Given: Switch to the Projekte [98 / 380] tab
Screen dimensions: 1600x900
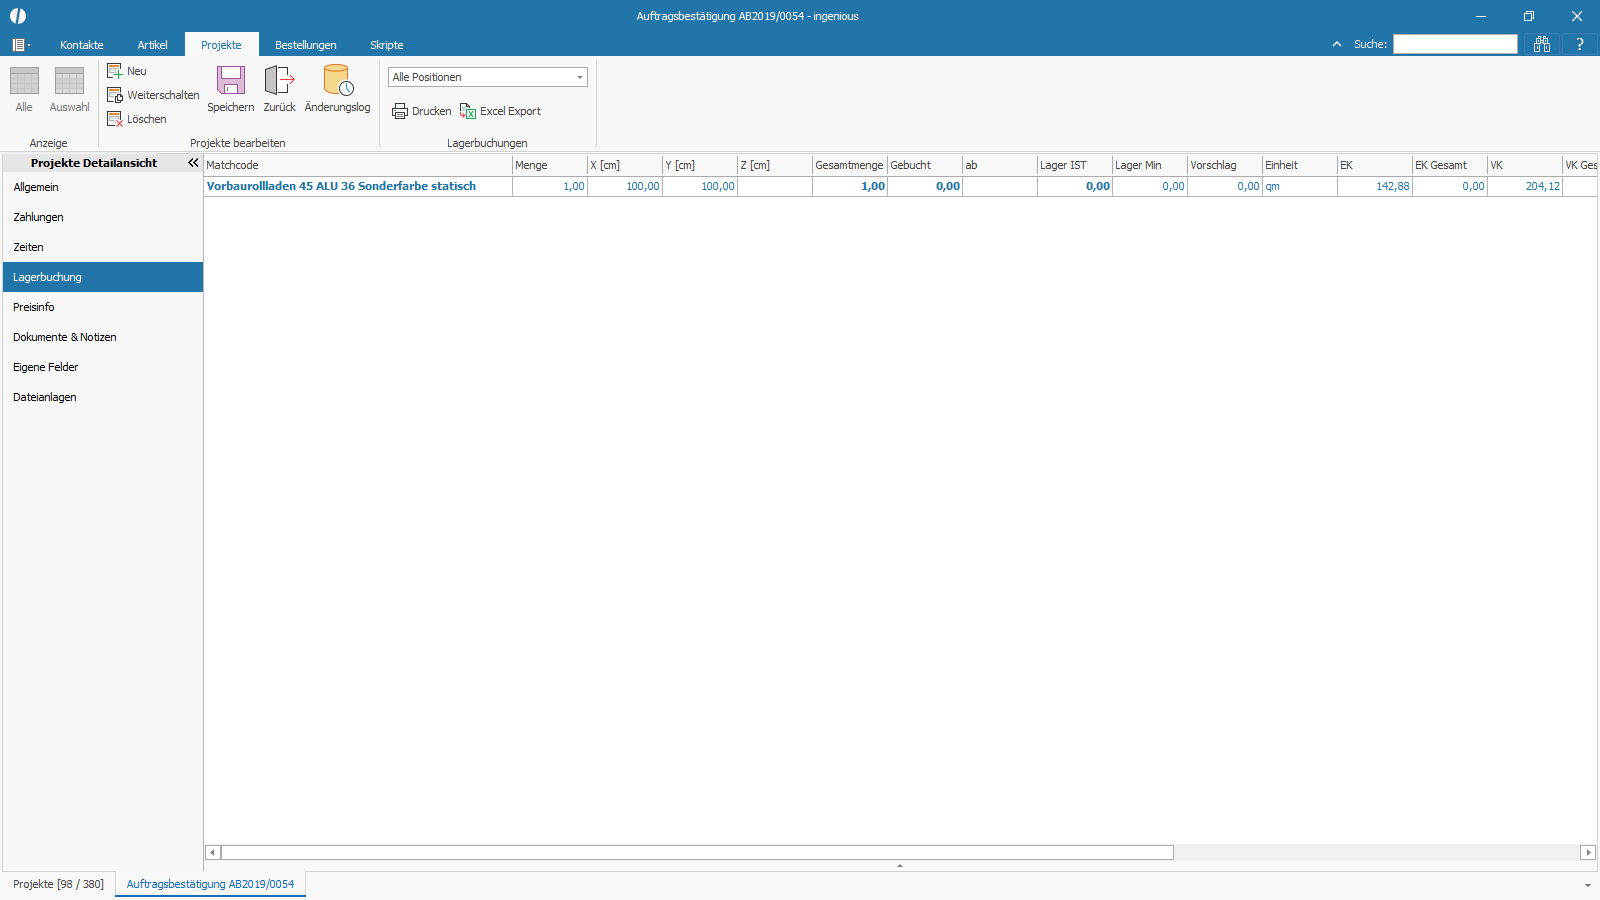Looking at the screenshot, I should 58,884.
